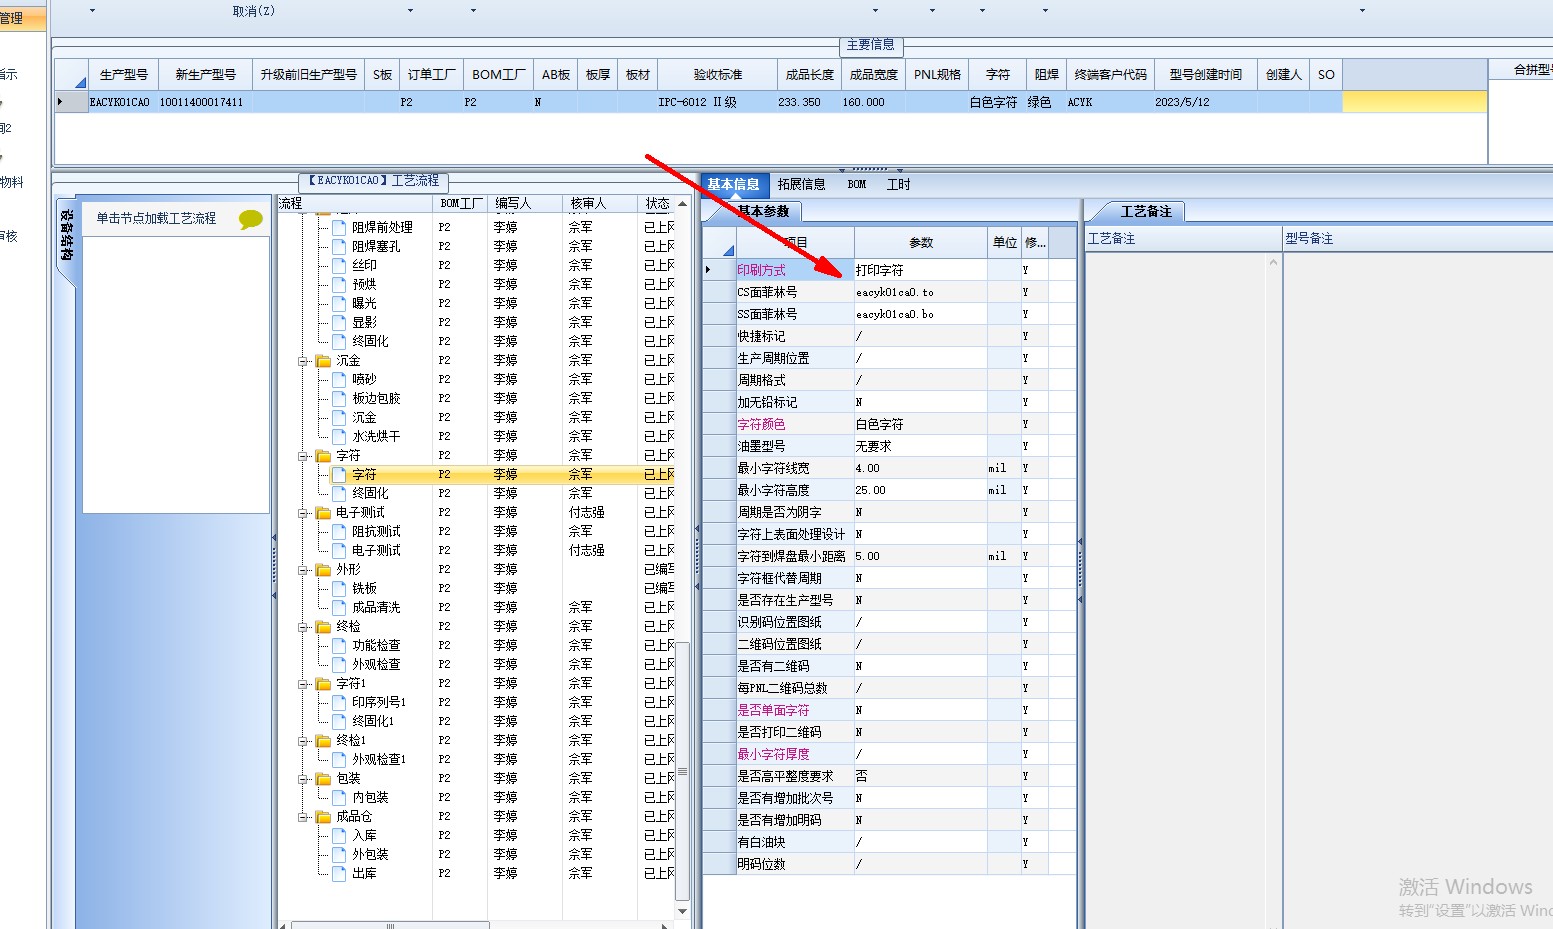1553x929 pixels.
Task: Collapse the 沉金 tree group
Action: [303, 361]
